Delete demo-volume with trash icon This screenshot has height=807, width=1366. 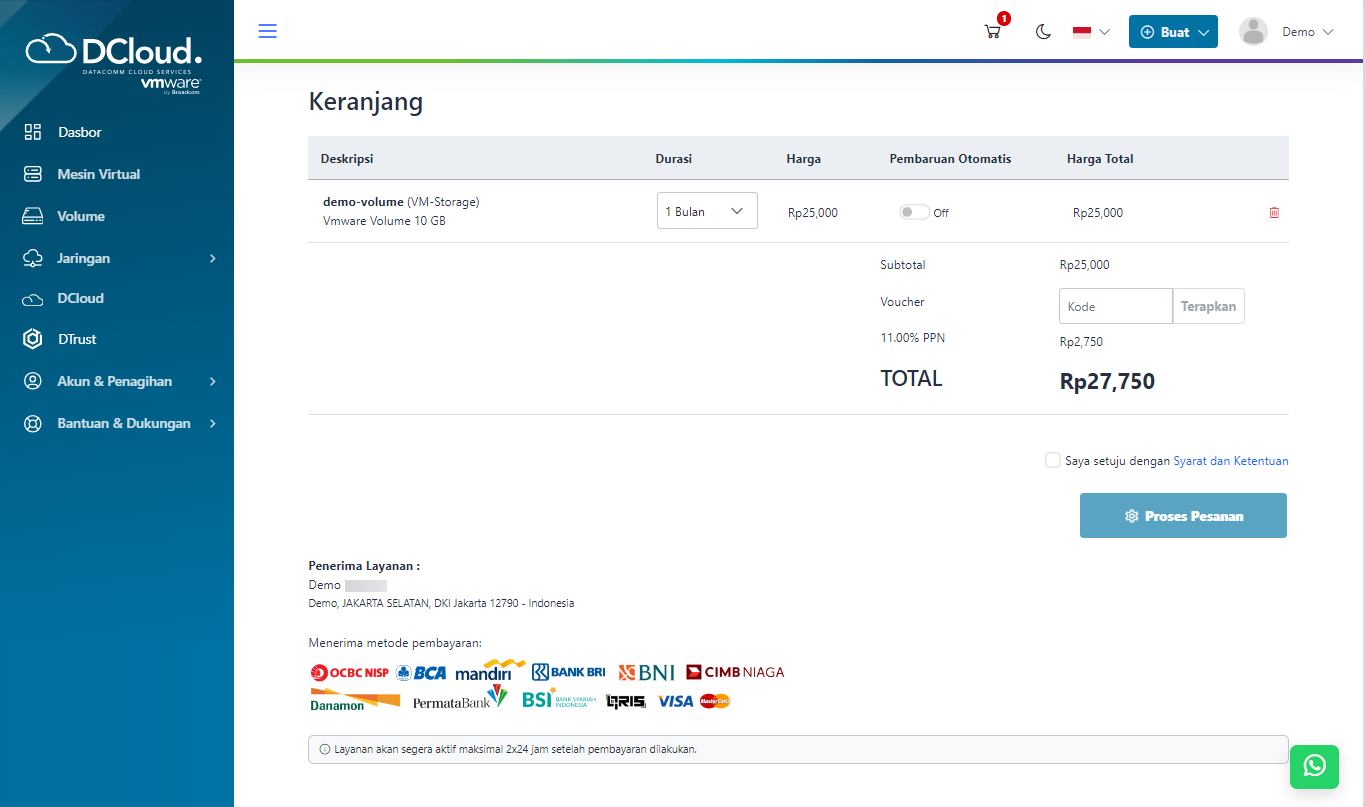click(1274, 212)
